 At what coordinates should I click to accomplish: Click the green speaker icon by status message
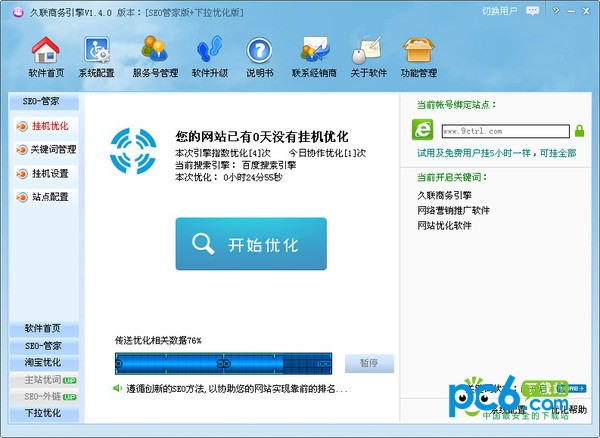point(117,389)
